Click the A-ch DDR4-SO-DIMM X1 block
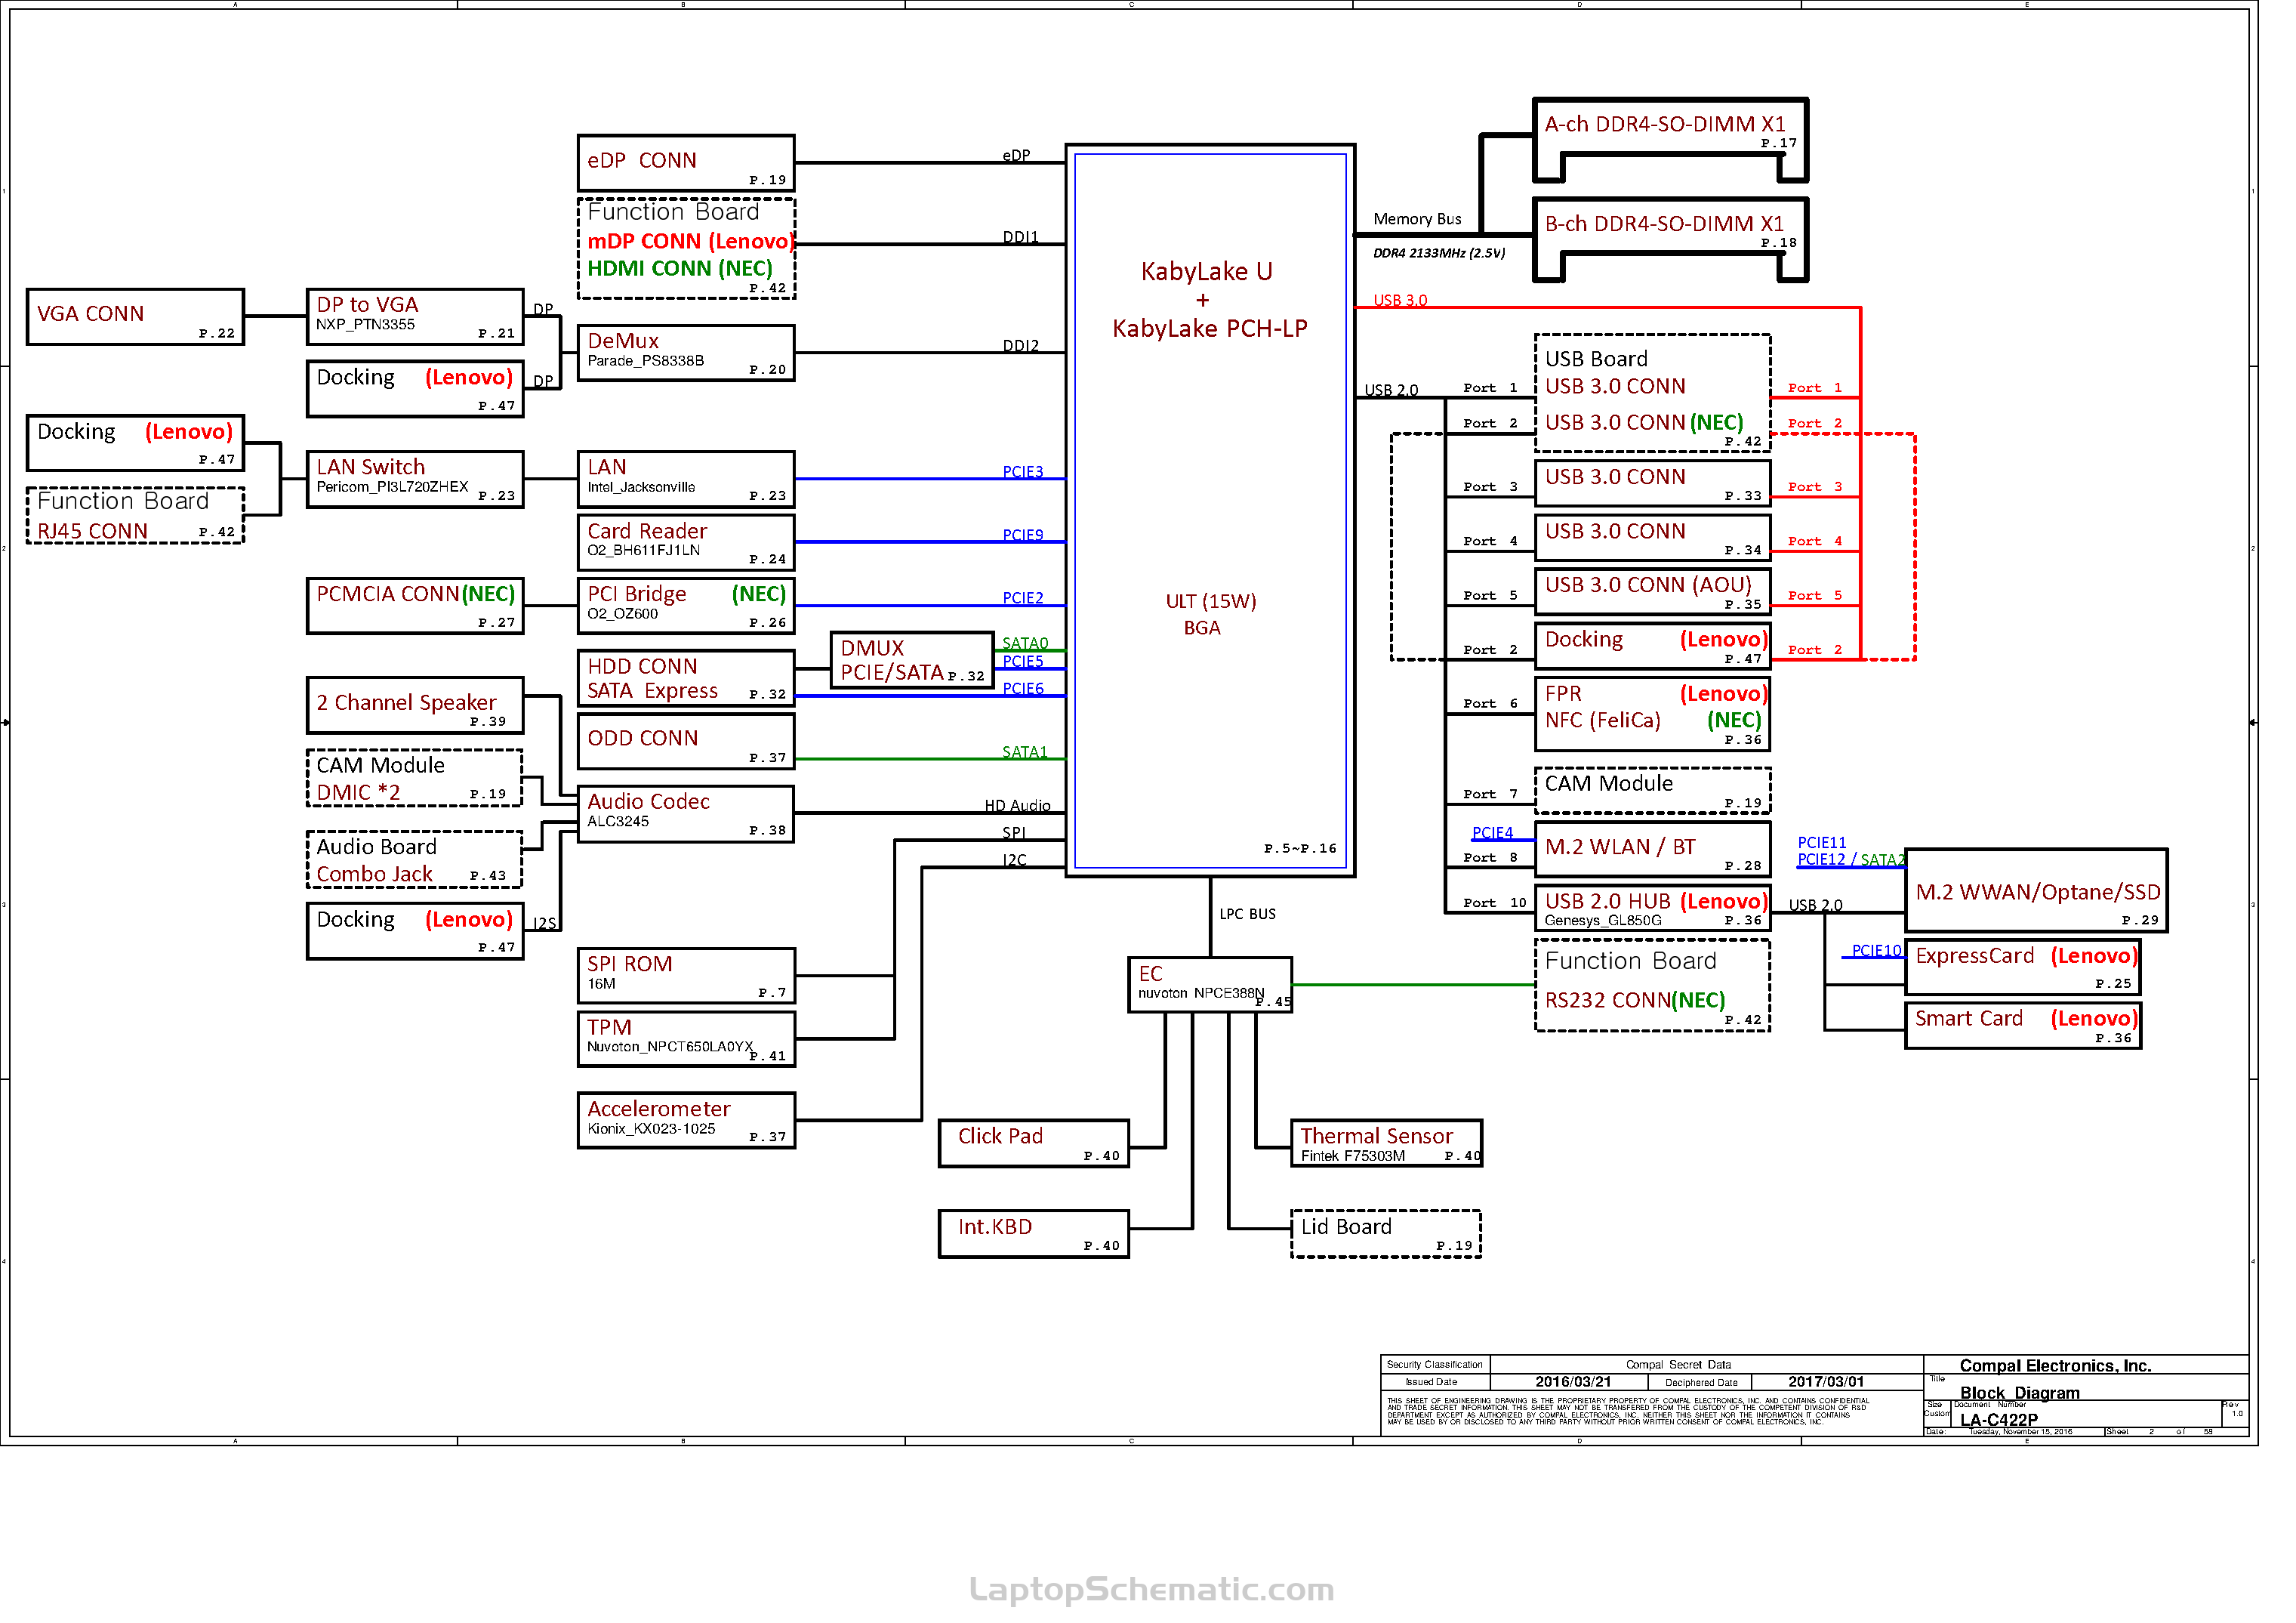This screenshot has height=1623, width=2296. click(1671, 140)
